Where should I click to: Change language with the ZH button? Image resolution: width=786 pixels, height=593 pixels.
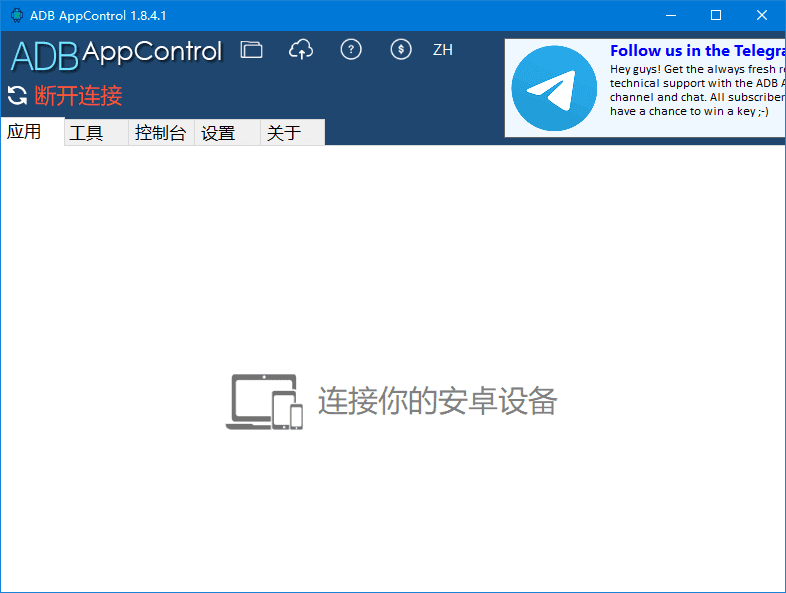[x=443, y=50]
